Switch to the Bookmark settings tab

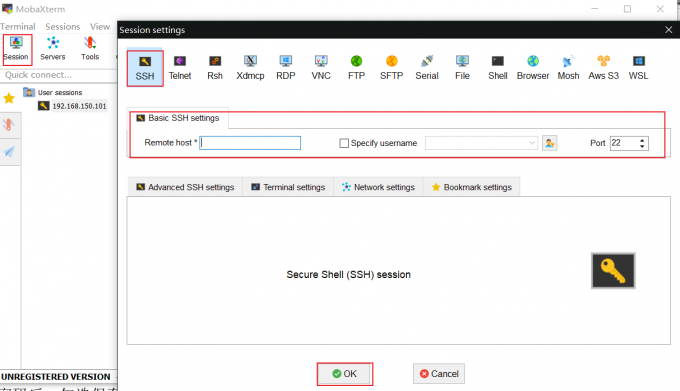[471, 187]
